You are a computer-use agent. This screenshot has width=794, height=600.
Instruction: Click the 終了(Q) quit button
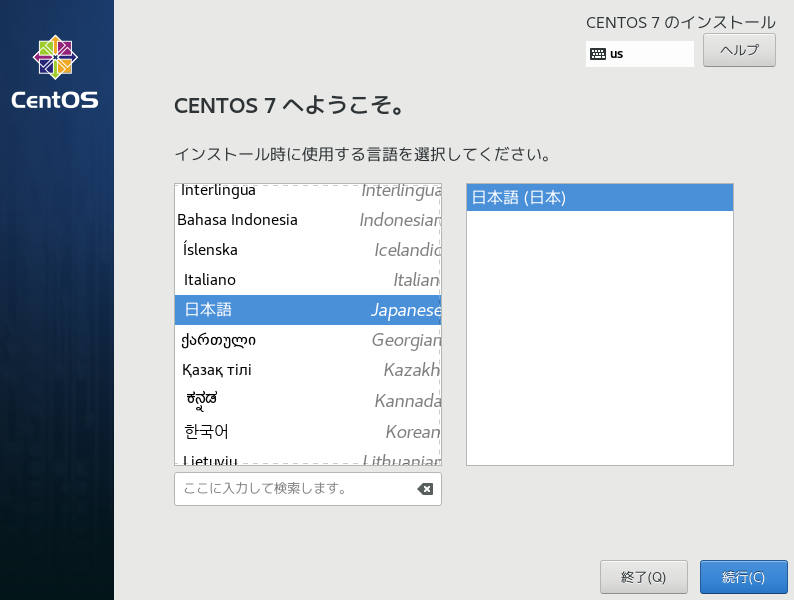click(644, 577)
